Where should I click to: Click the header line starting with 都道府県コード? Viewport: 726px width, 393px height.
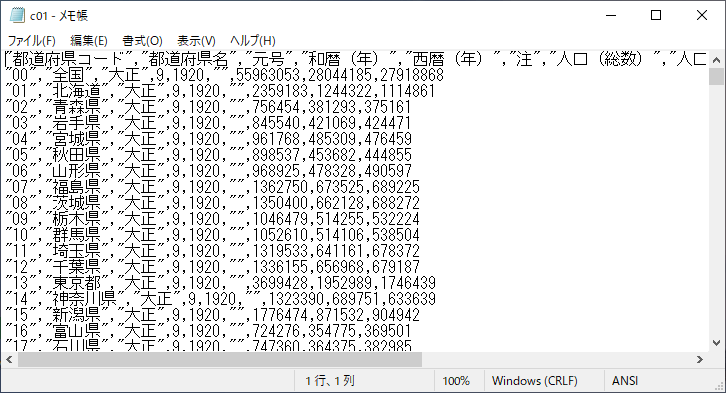pyautogui.click(x=356, y=59)
